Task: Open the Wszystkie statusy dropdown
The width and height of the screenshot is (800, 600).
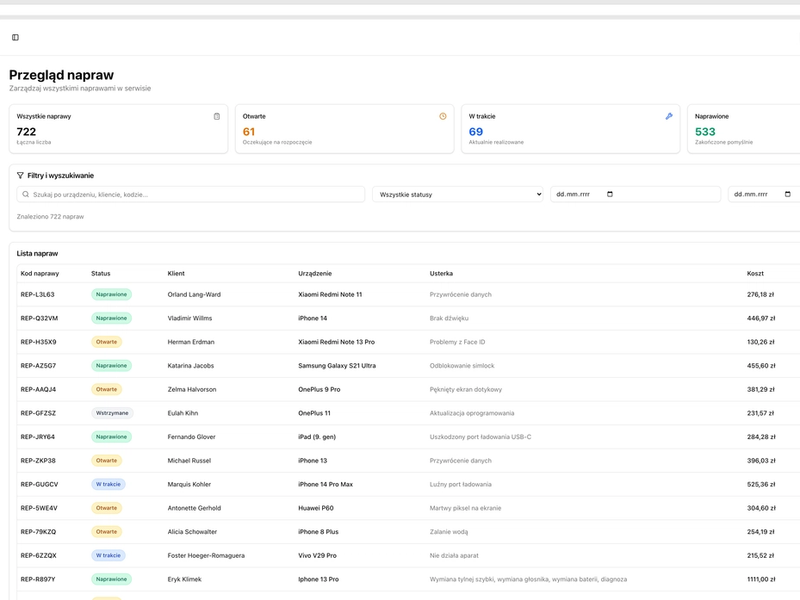Action: tap(458, 194)
